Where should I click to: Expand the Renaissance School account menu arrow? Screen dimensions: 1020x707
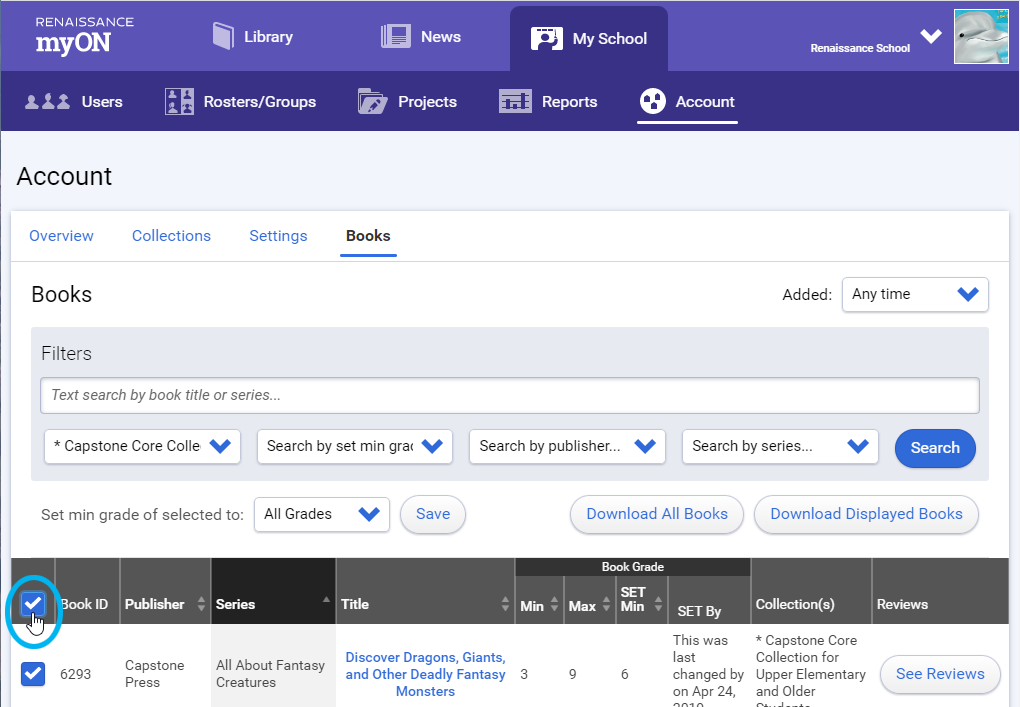pos(931,36)
